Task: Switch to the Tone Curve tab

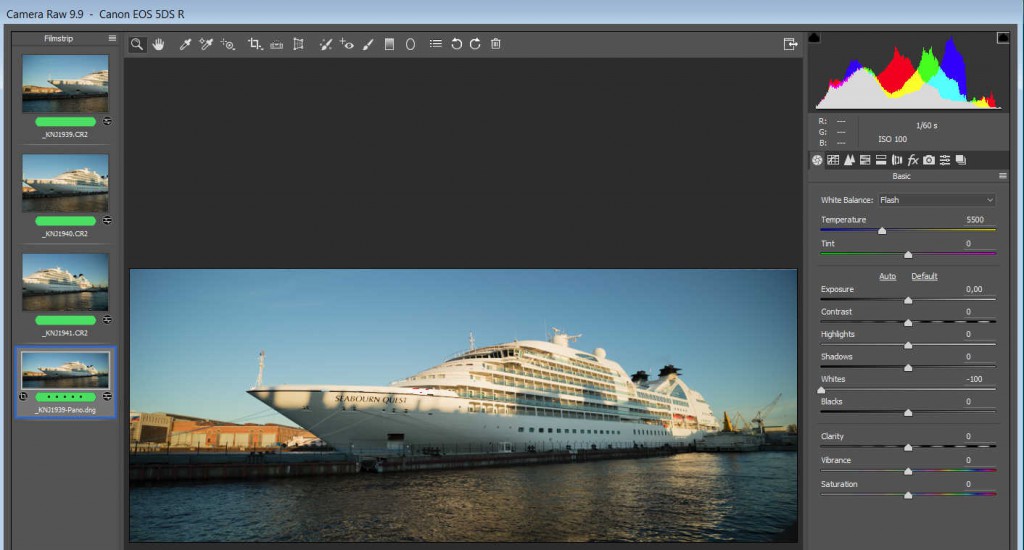Action: 833,160
